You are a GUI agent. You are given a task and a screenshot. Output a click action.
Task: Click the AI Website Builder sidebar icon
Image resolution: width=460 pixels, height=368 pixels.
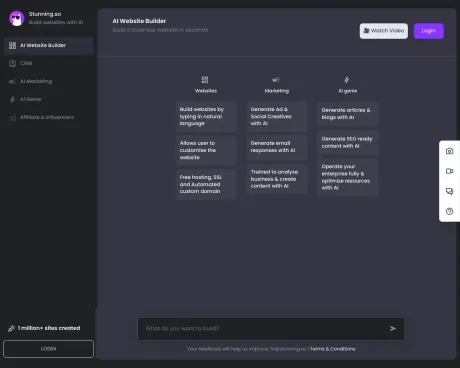pyautogui.click(x=12, y=45)
